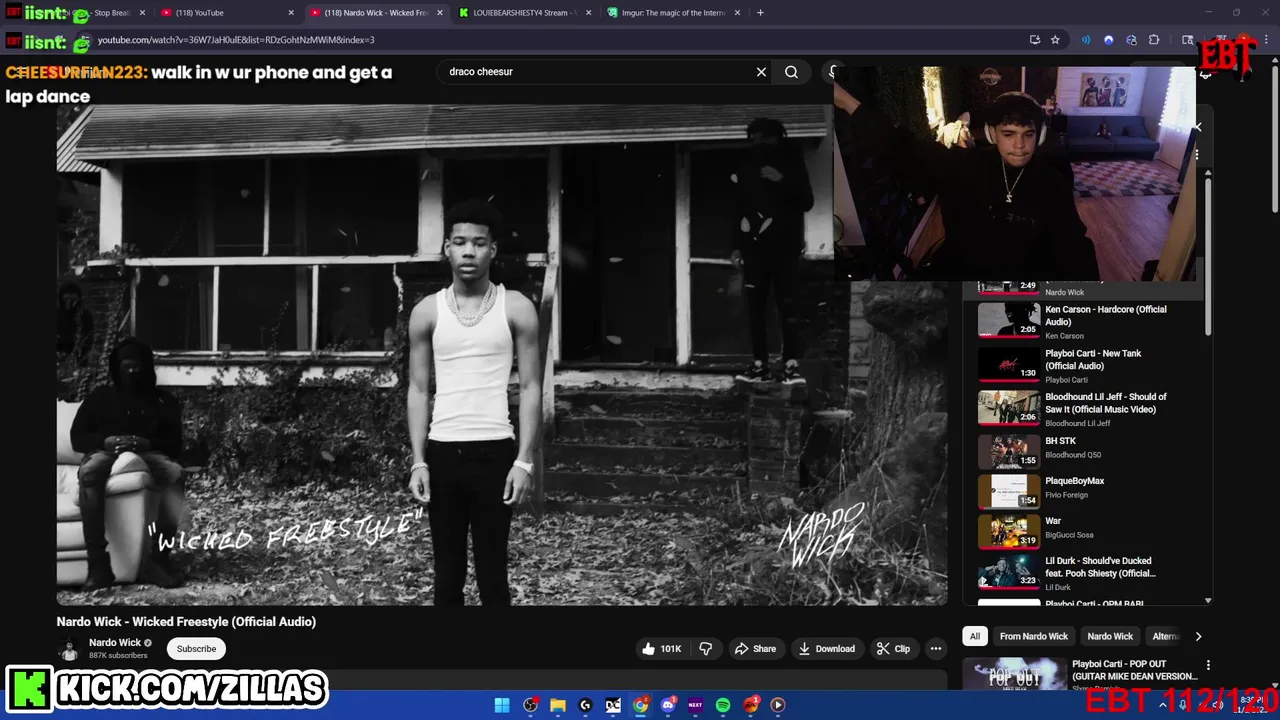Close the '(118) YouTube' tab
The image size is (1280, 720).
291,13
